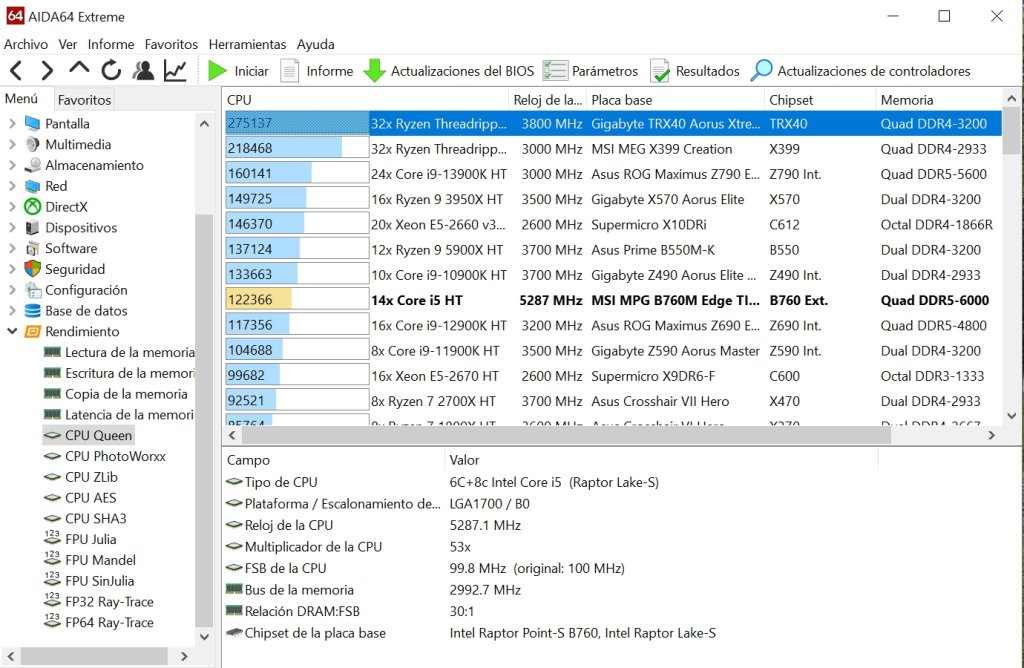Viewport: 1024px width, 668px height.
Task: Go forward with the right arrow icon
Action: (47, 71)
